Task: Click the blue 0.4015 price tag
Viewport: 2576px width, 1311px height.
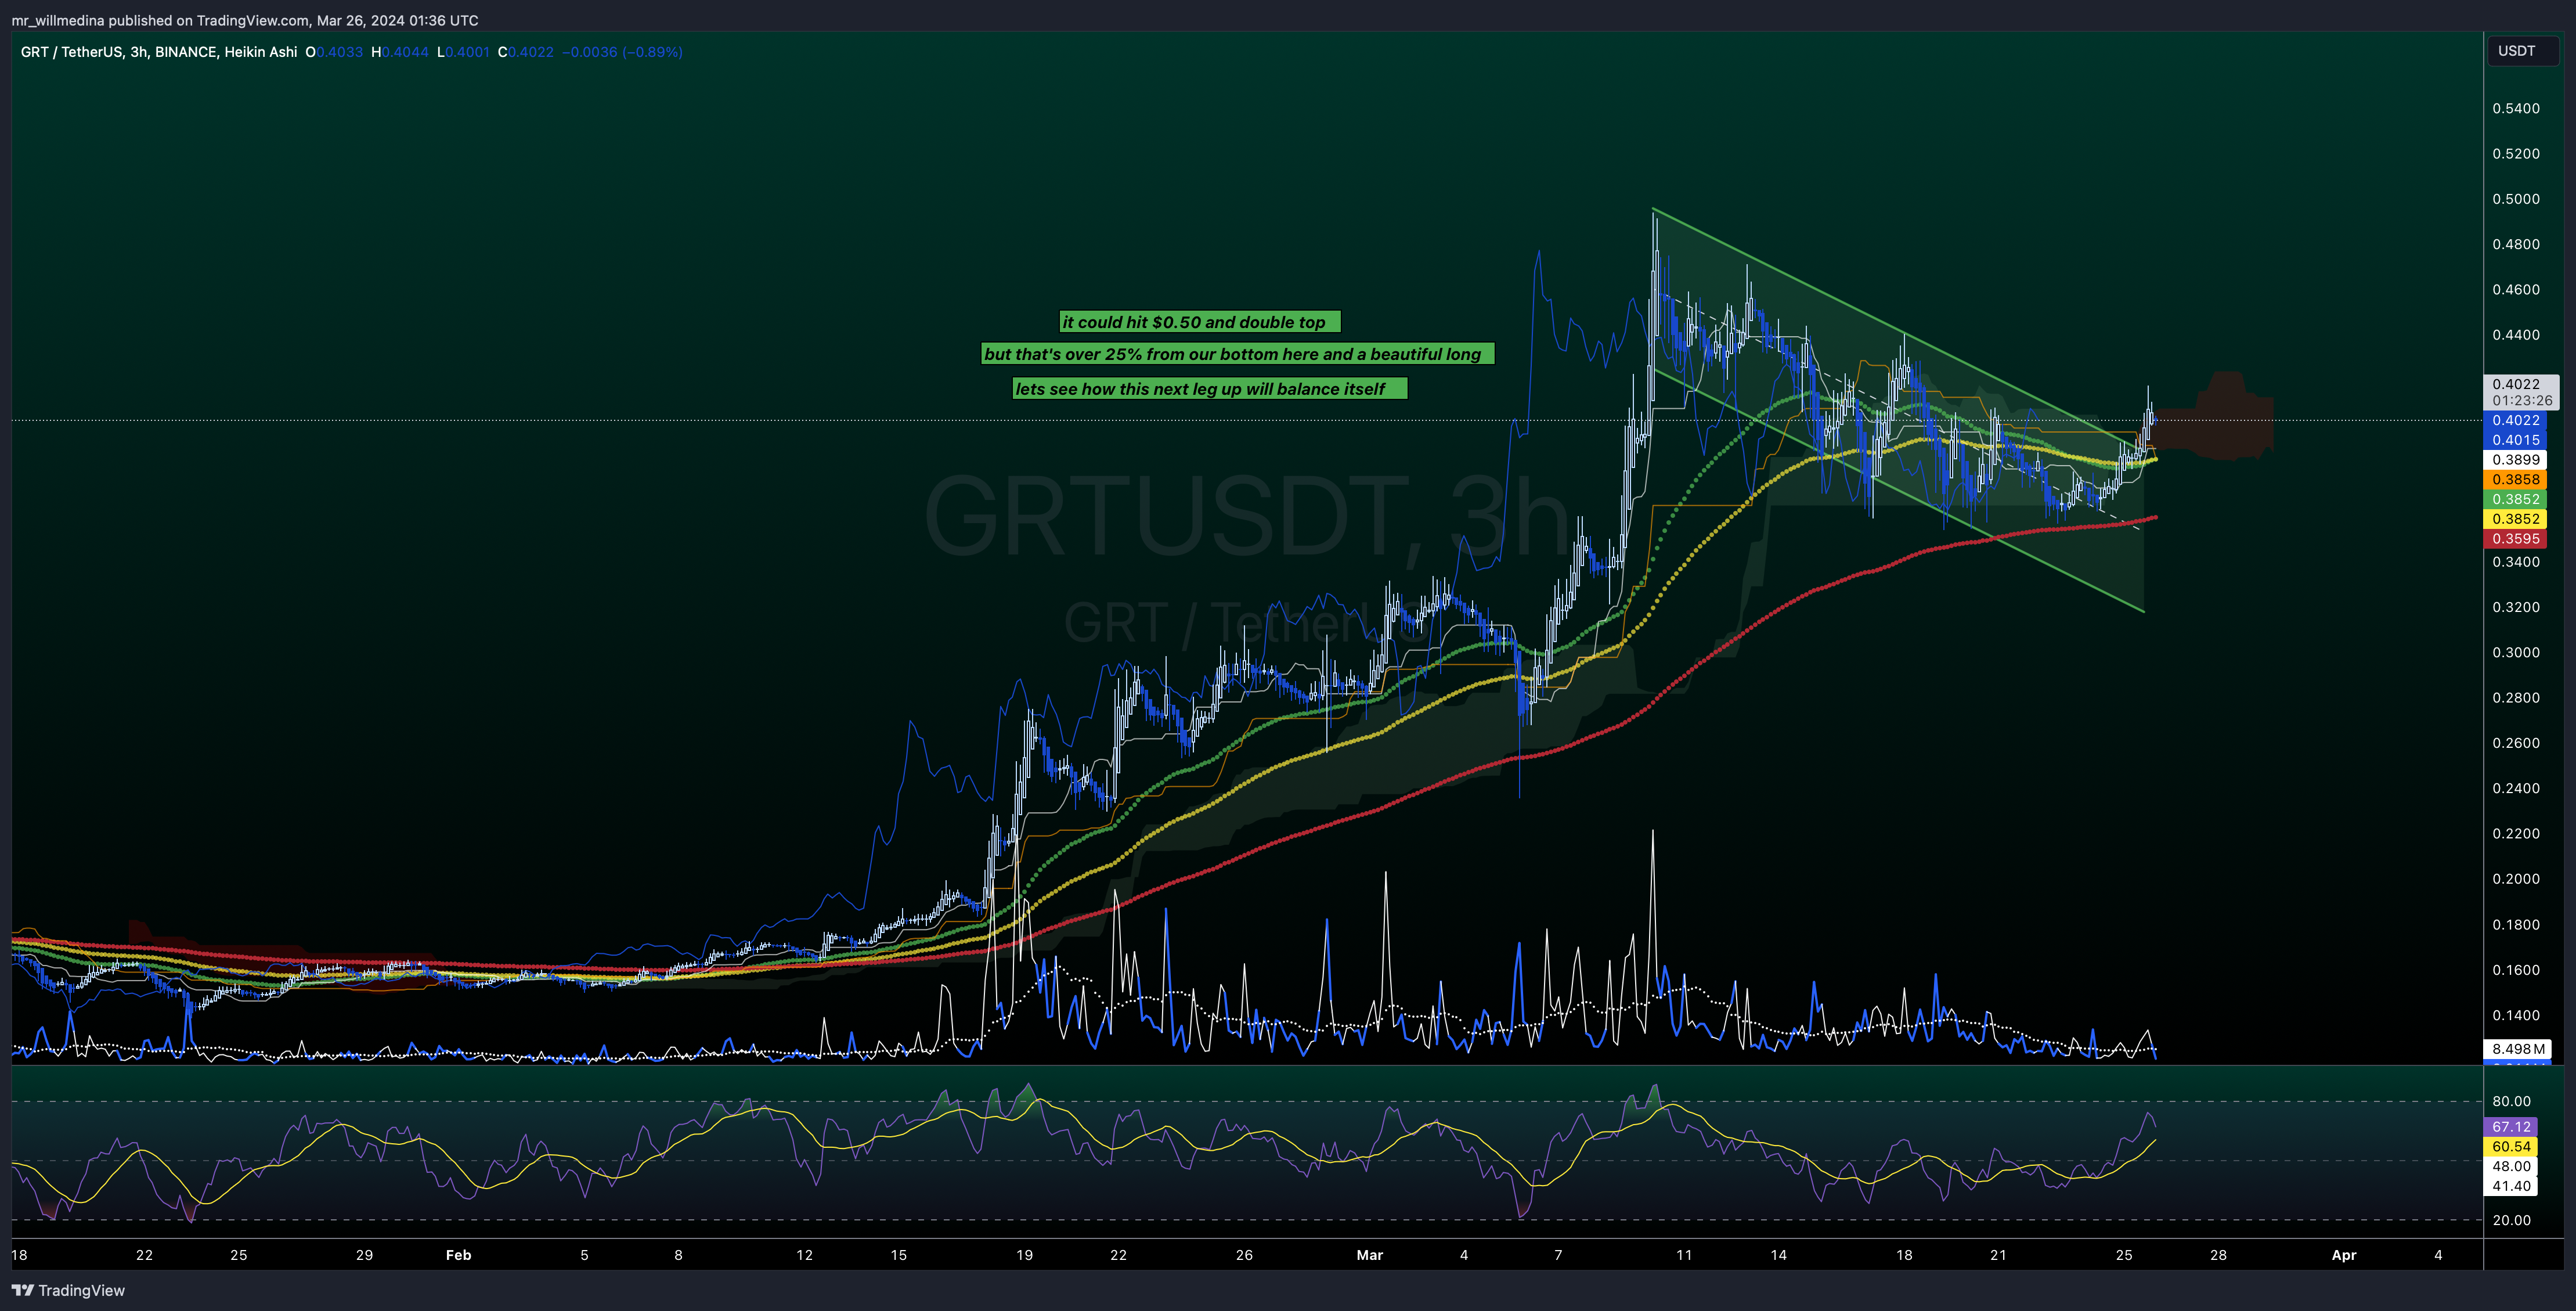Action: [x=2515, y=440]
